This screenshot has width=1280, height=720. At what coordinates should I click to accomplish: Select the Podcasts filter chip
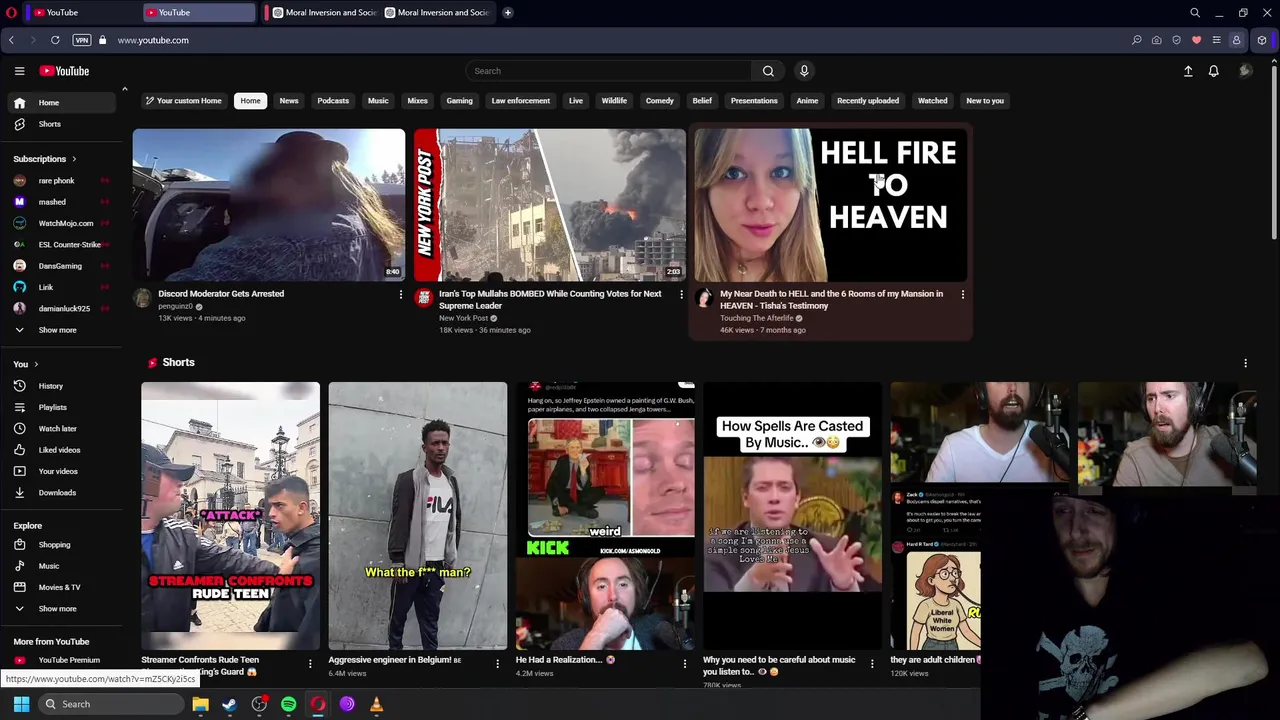click(x=333, y=101)
